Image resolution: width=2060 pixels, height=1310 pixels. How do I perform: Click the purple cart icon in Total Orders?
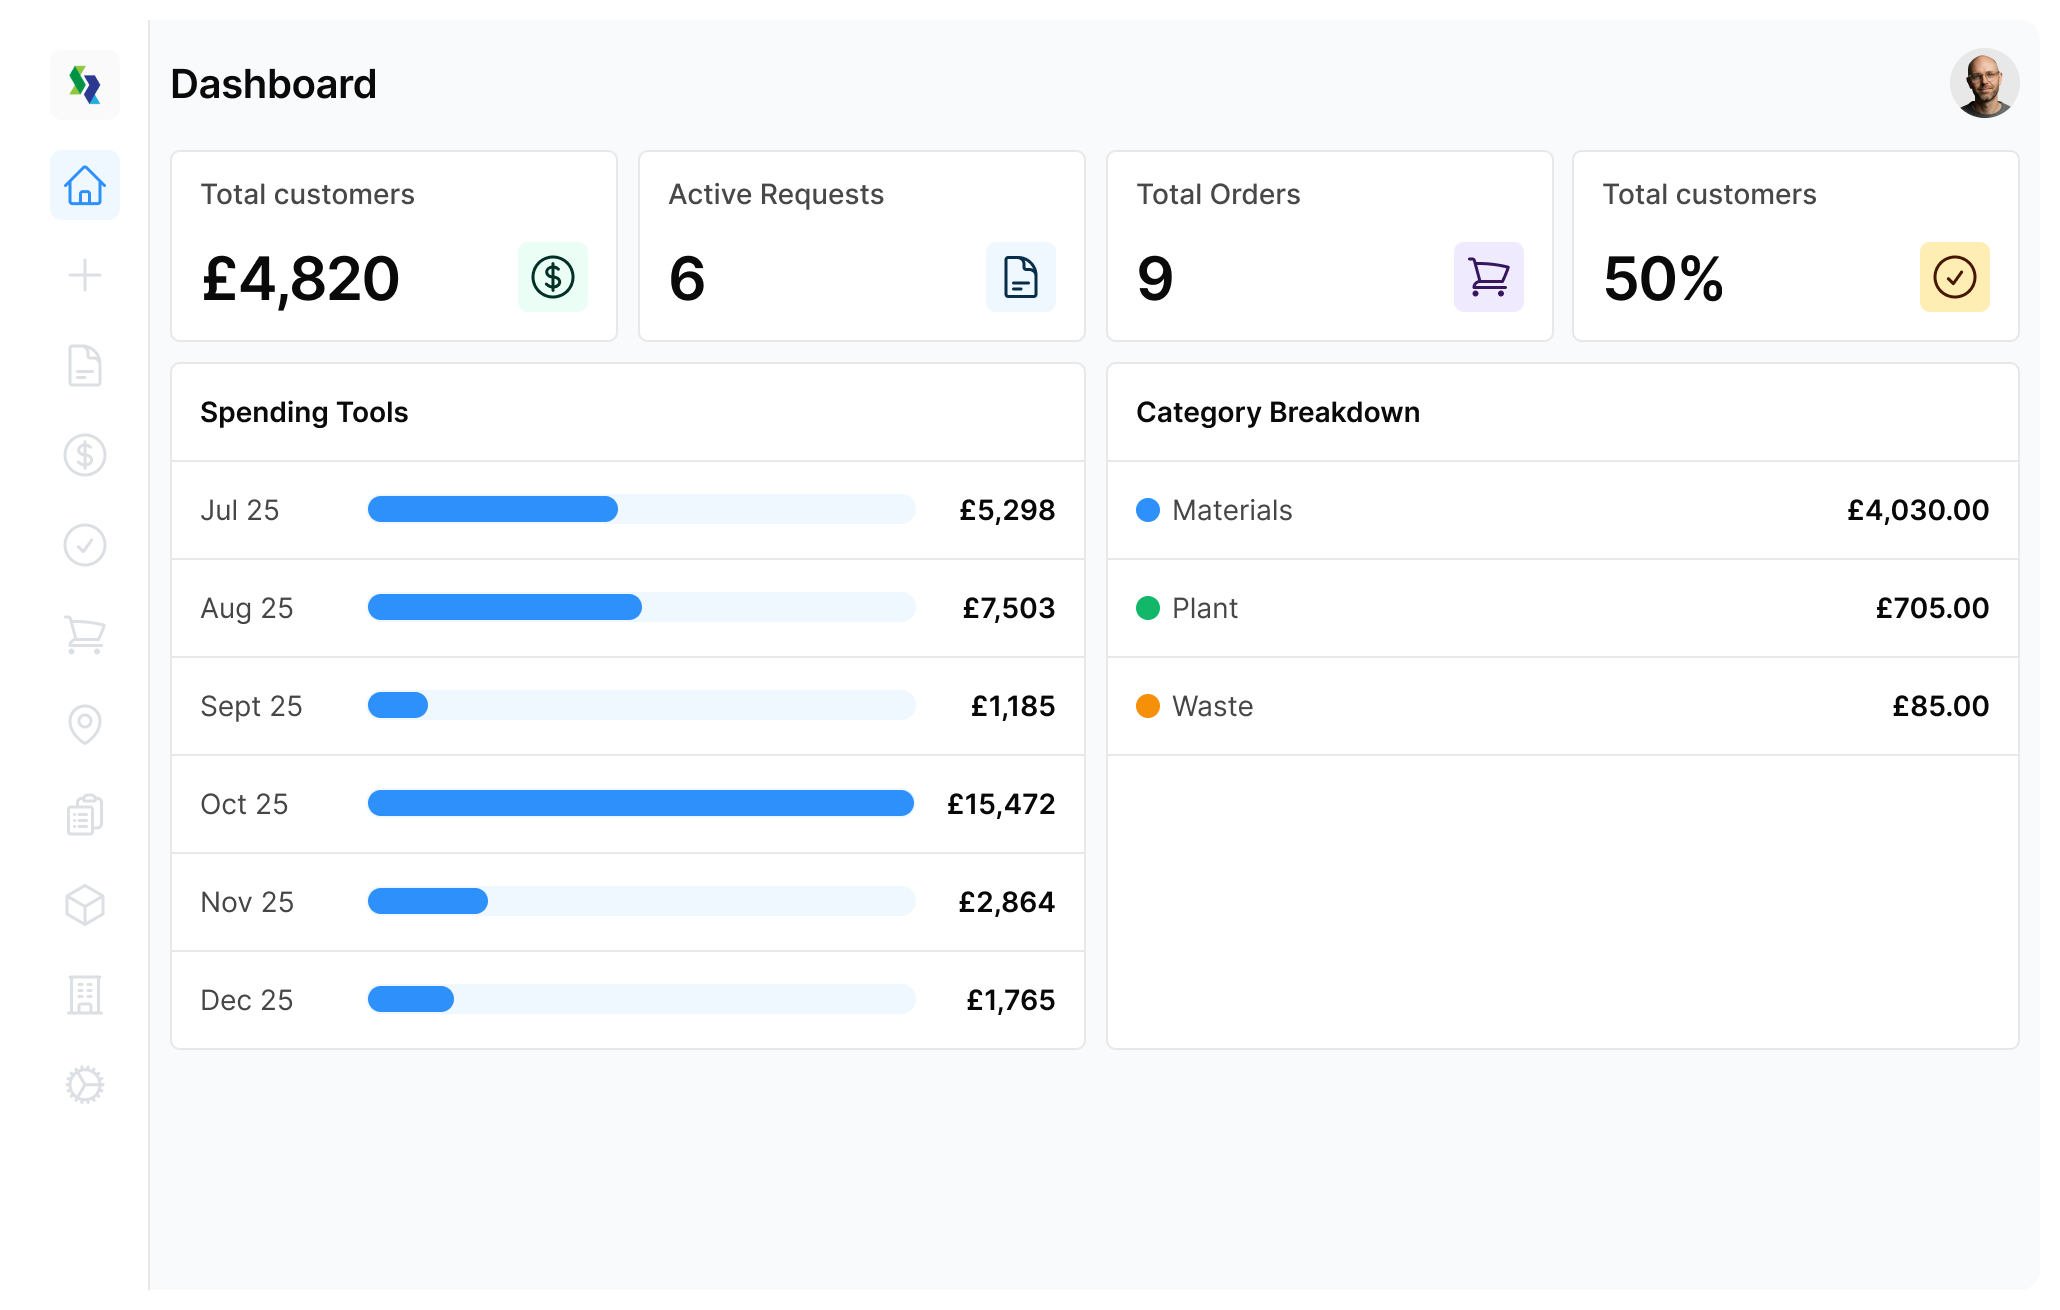(1488, 277)
